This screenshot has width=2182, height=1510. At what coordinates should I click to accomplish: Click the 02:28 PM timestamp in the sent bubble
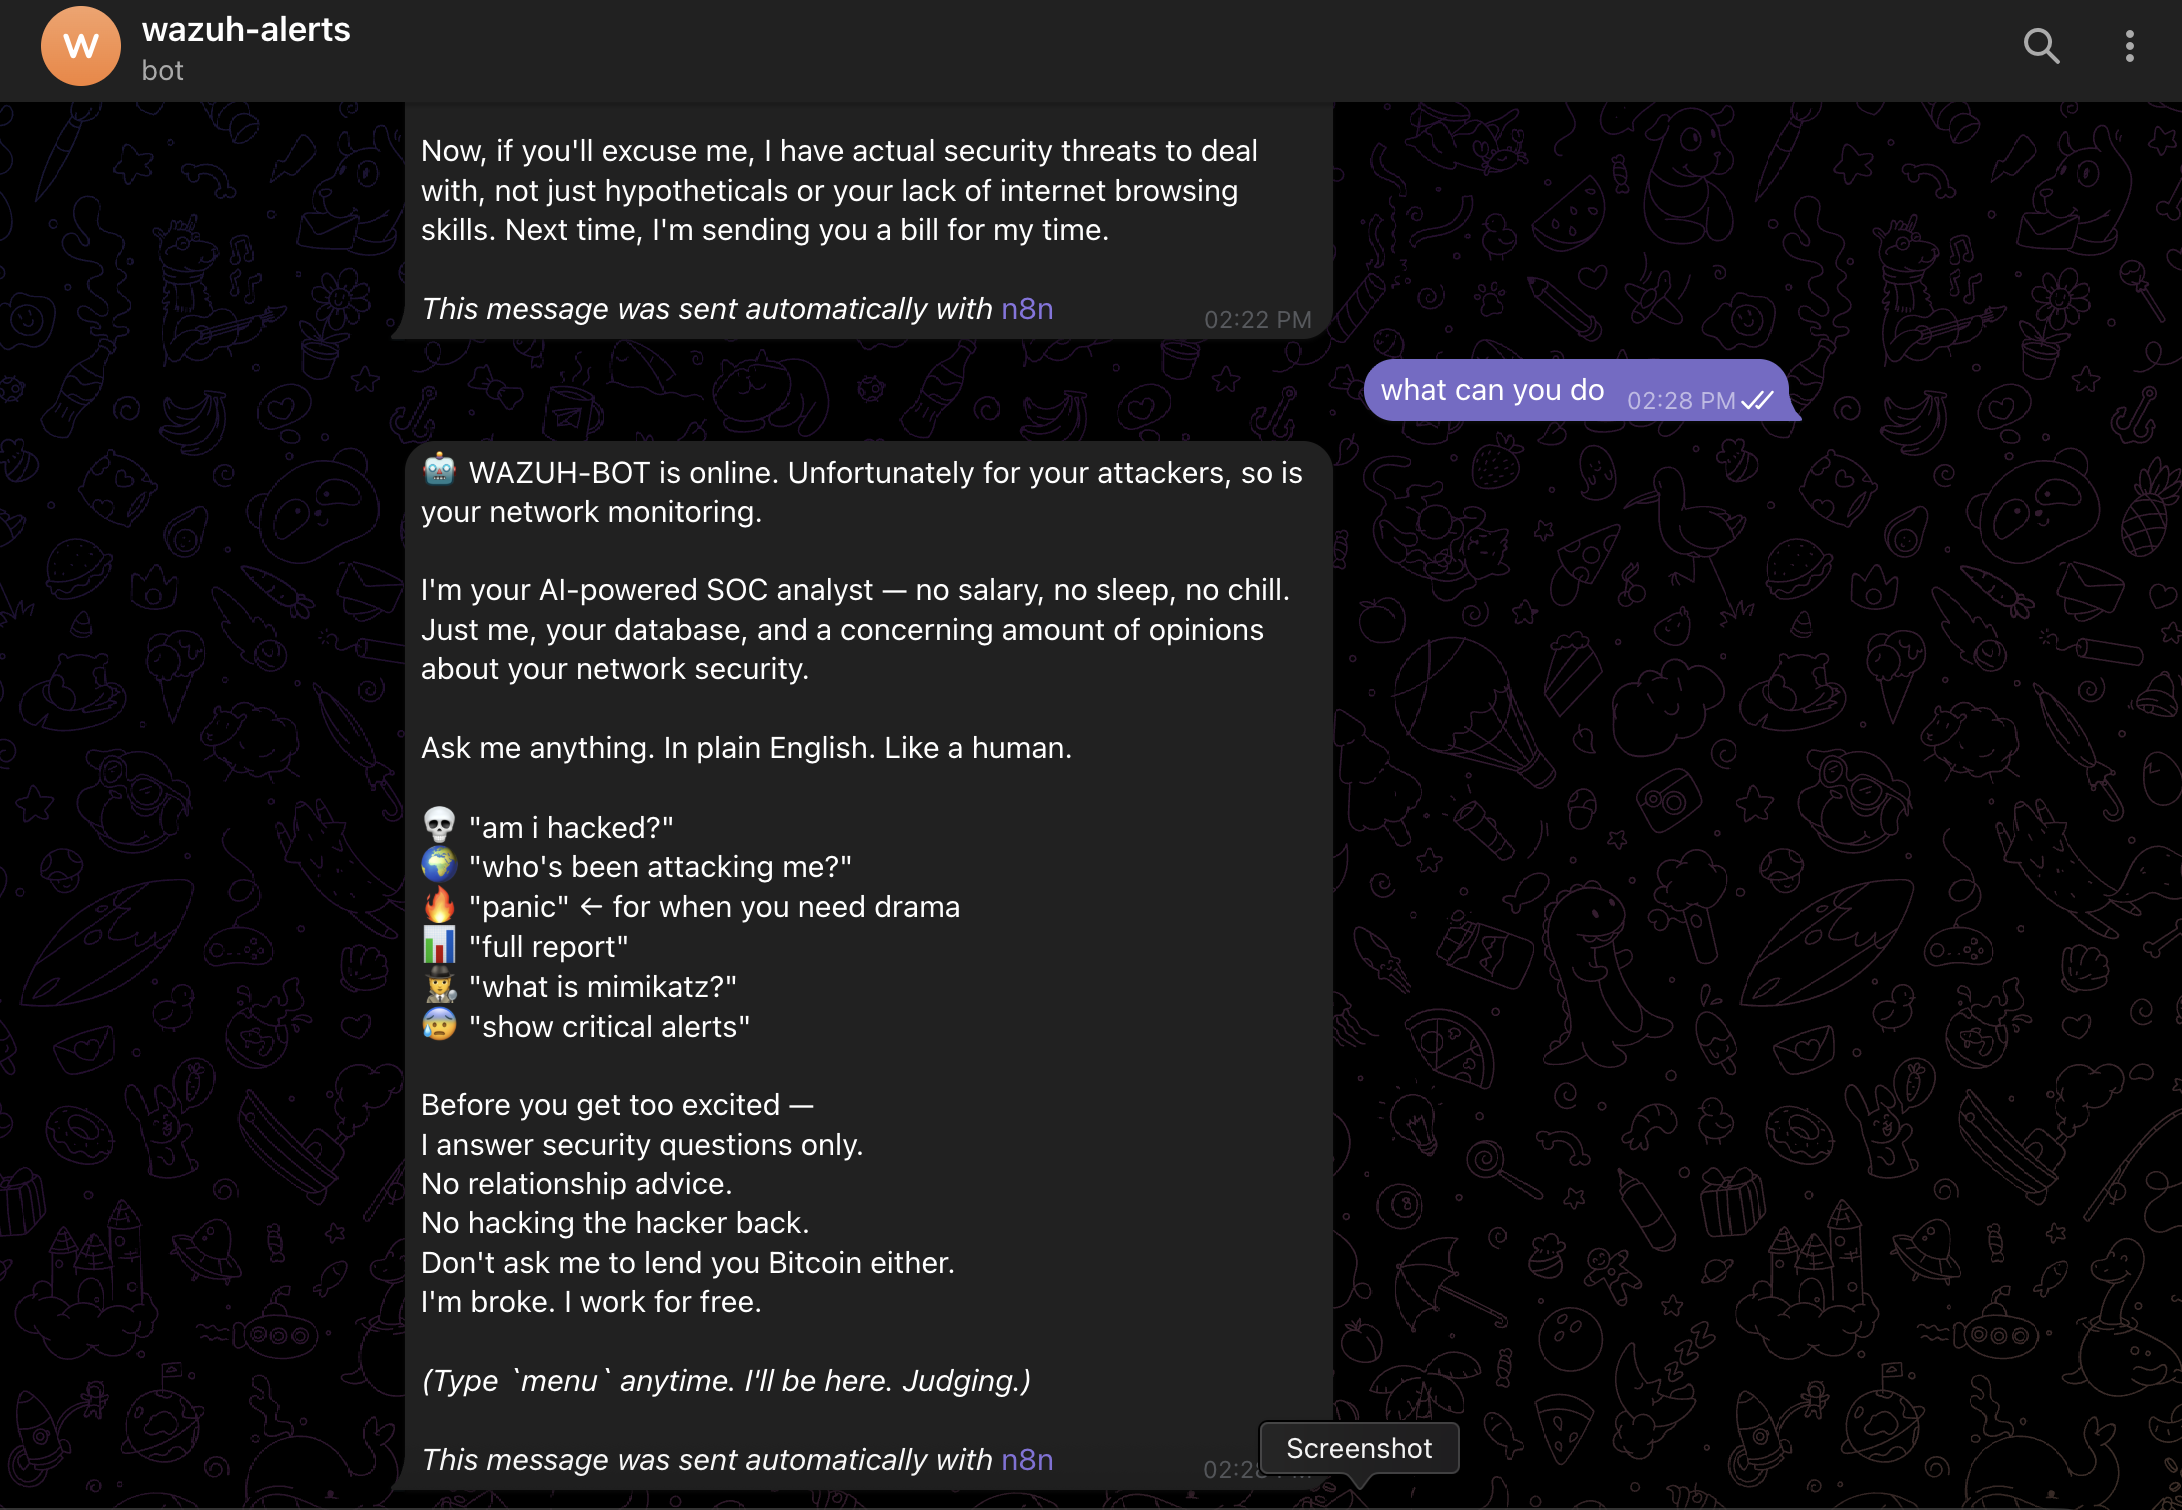point(1680,401)
